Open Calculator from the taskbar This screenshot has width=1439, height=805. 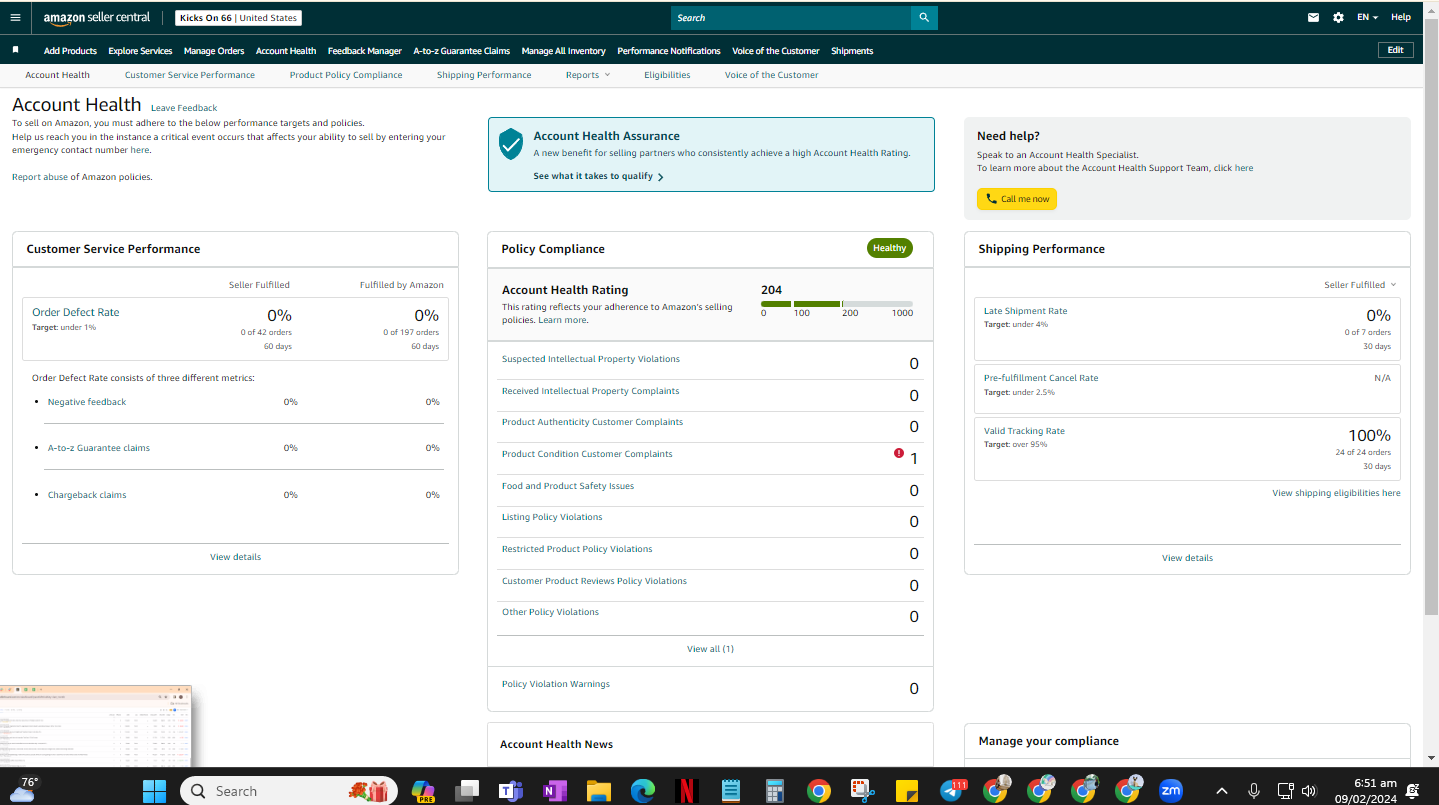click(x=774, y=791)
